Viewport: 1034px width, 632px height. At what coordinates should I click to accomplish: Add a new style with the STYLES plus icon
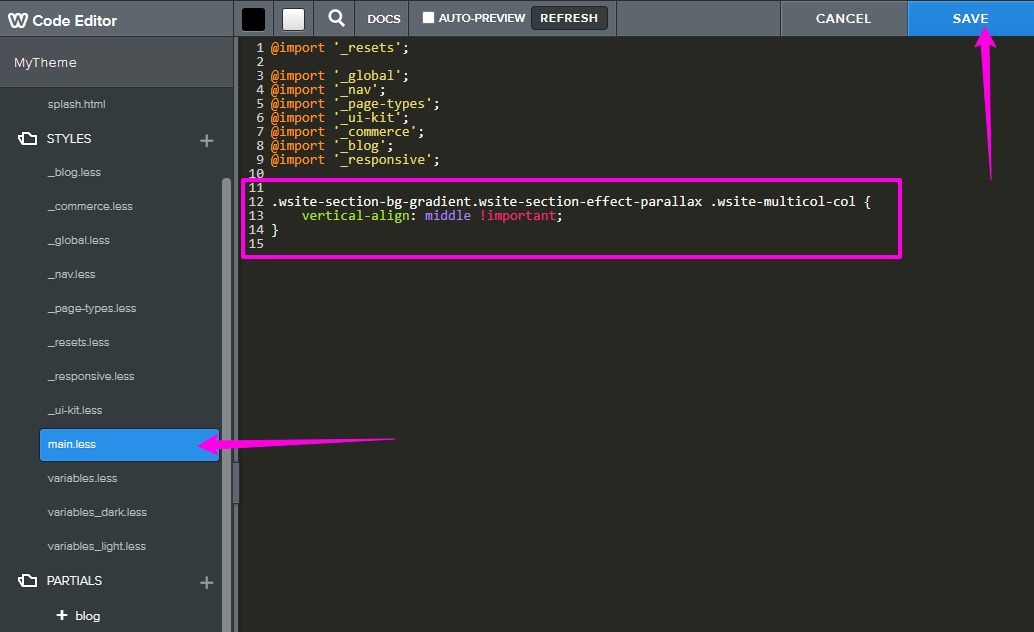[206, 140]
